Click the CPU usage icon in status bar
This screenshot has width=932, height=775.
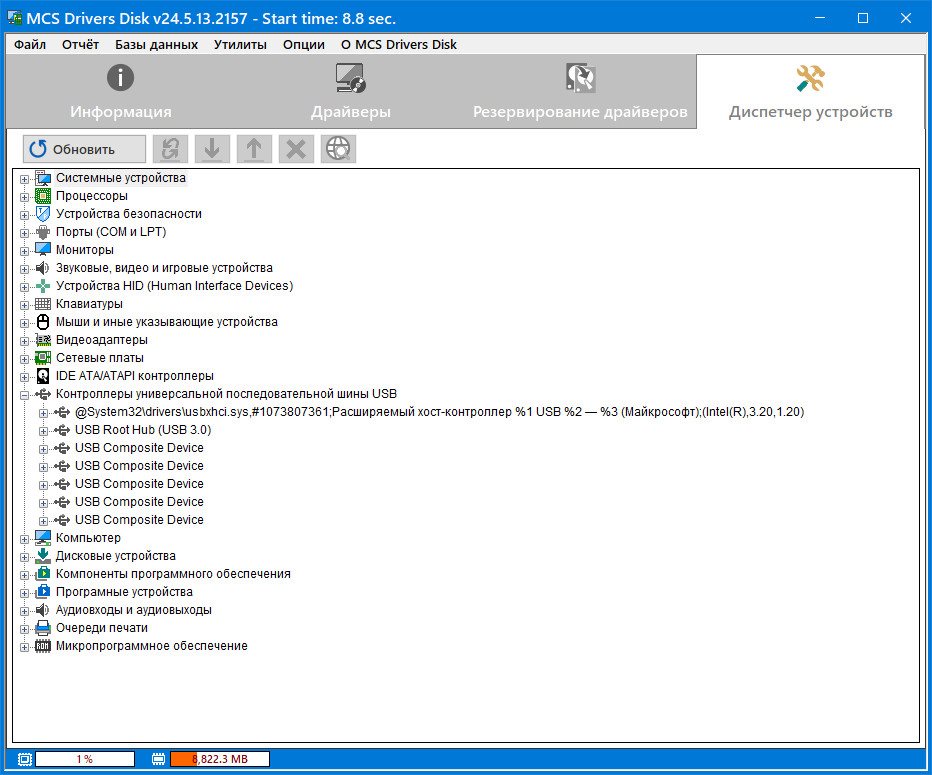24,759
